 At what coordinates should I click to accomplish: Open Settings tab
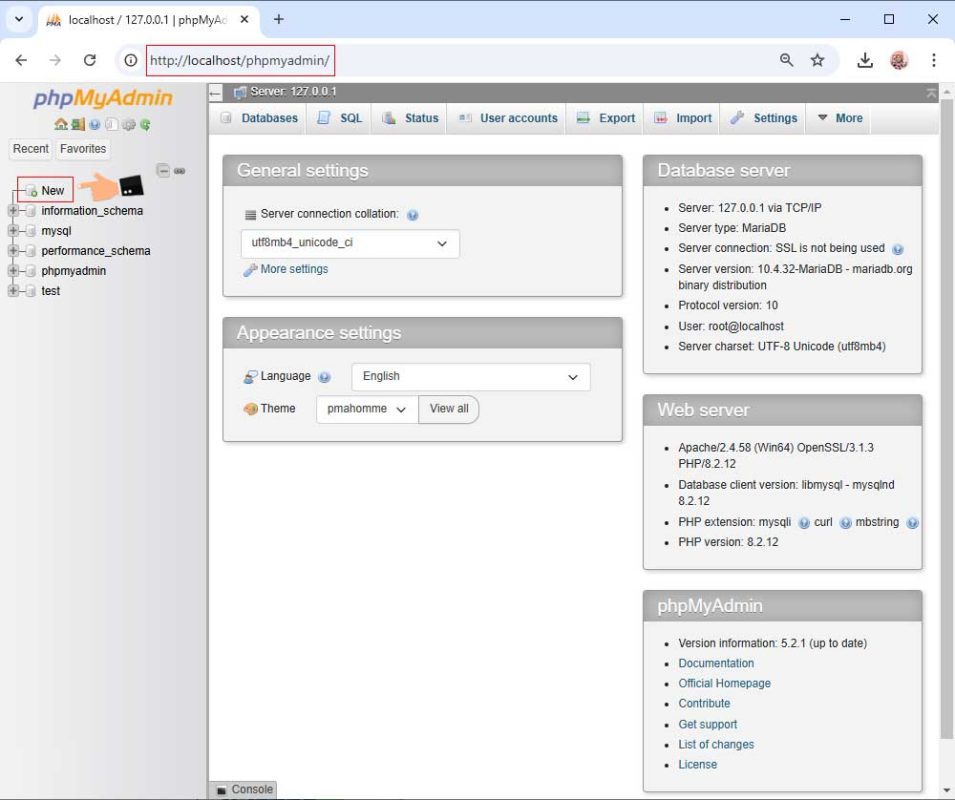pos(764,118)
